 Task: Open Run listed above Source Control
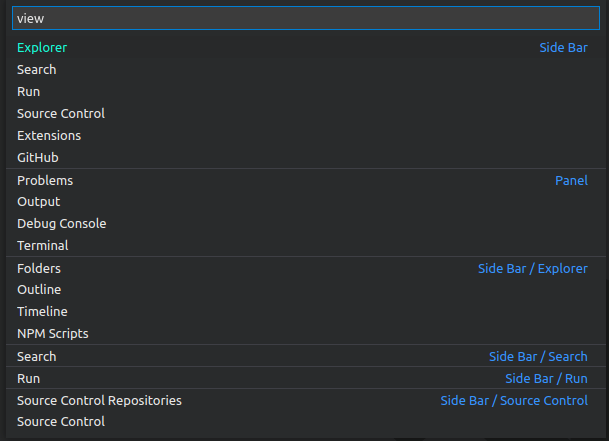(x=29, y=92)
